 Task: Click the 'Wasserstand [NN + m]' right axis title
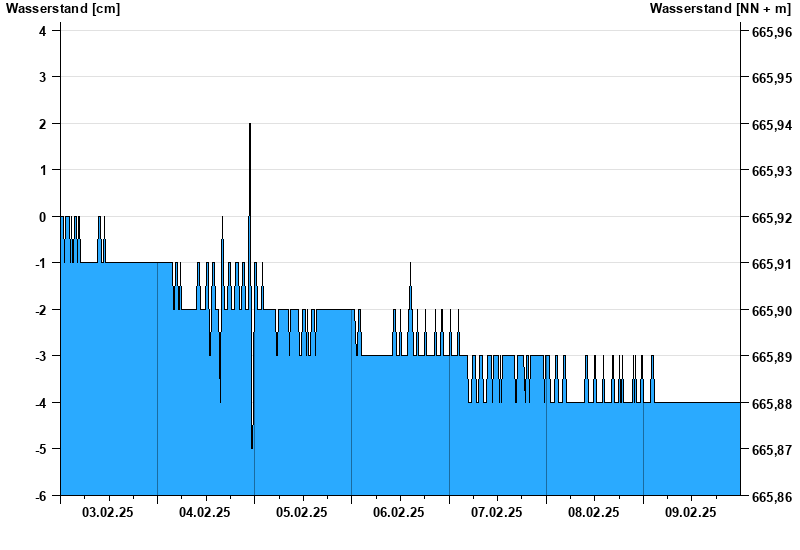pyautogui.click(x=720, y=9)
